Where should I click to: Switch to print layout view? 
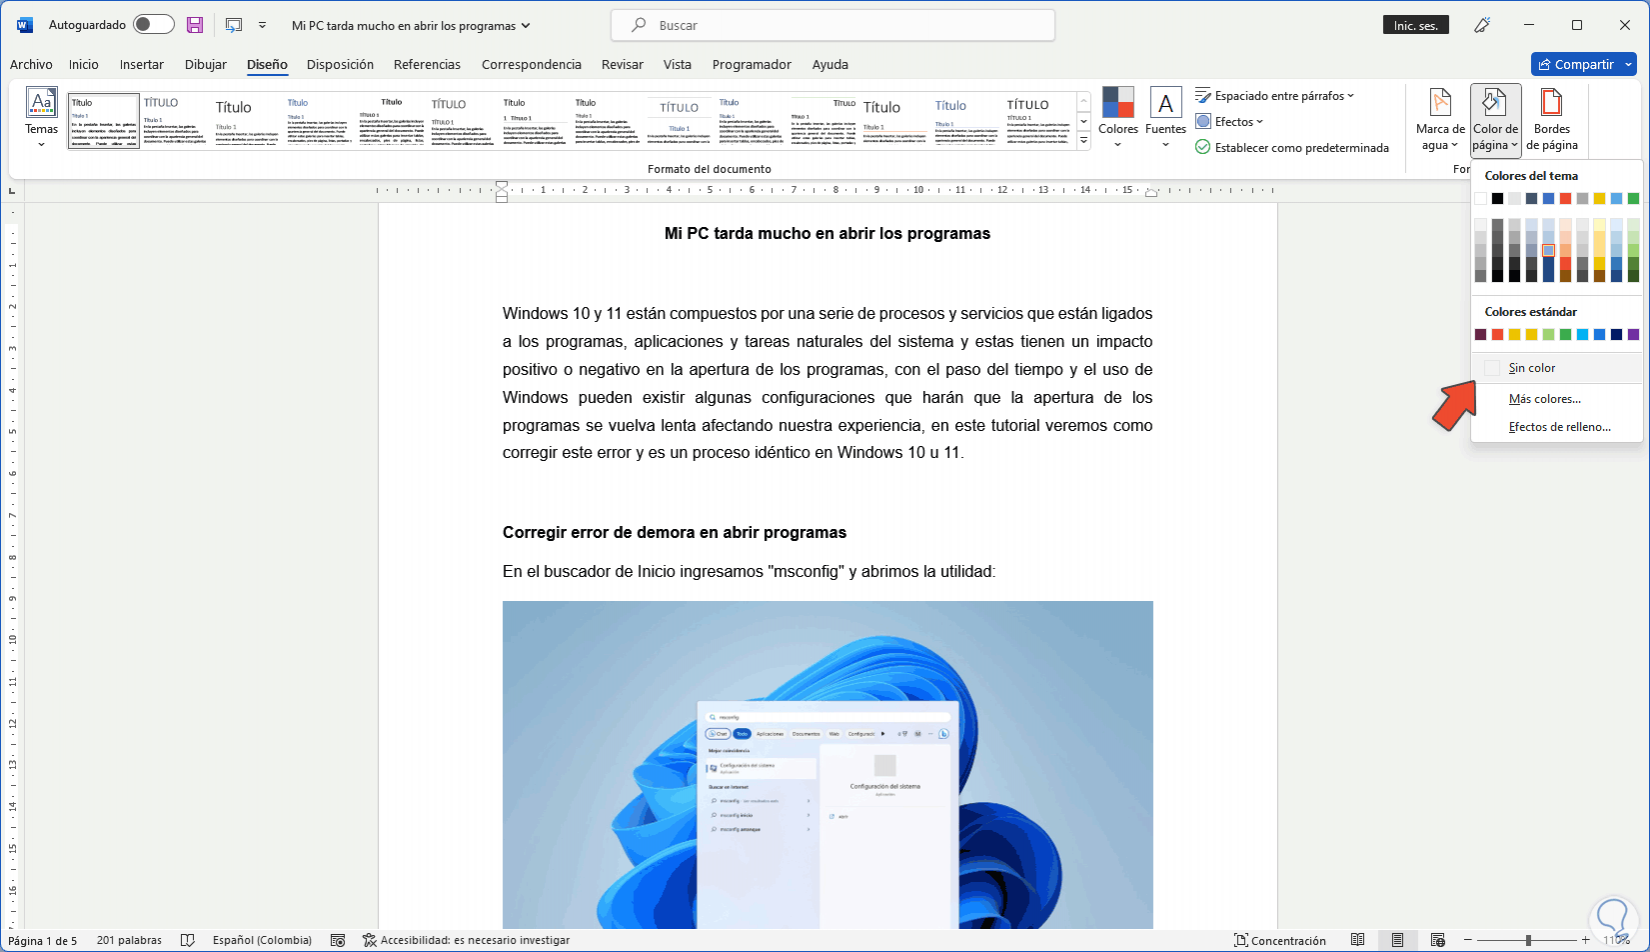click(1397, 940)
